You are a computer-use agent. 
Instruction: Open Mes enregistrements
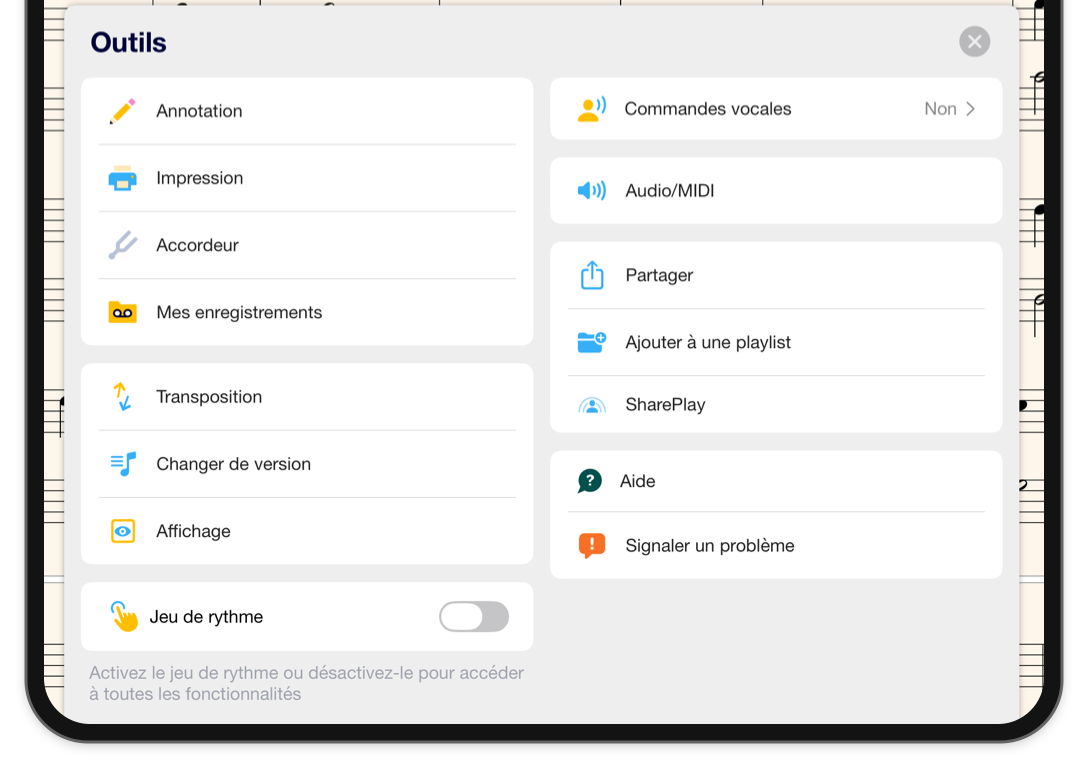coord(307,312)
